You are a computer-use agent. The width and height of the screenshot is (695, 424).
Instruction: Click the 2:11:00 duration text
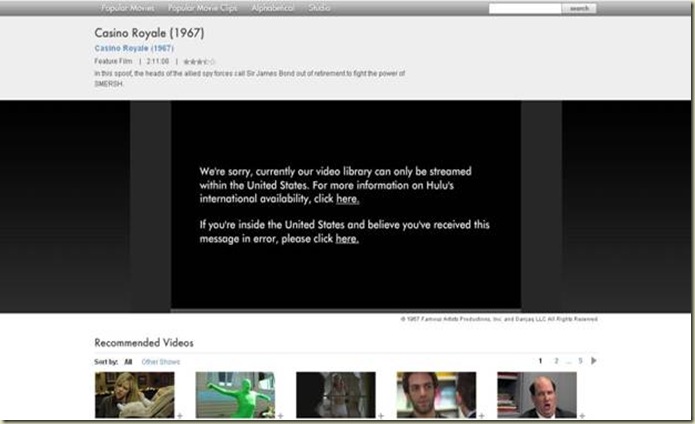(158, 61)
